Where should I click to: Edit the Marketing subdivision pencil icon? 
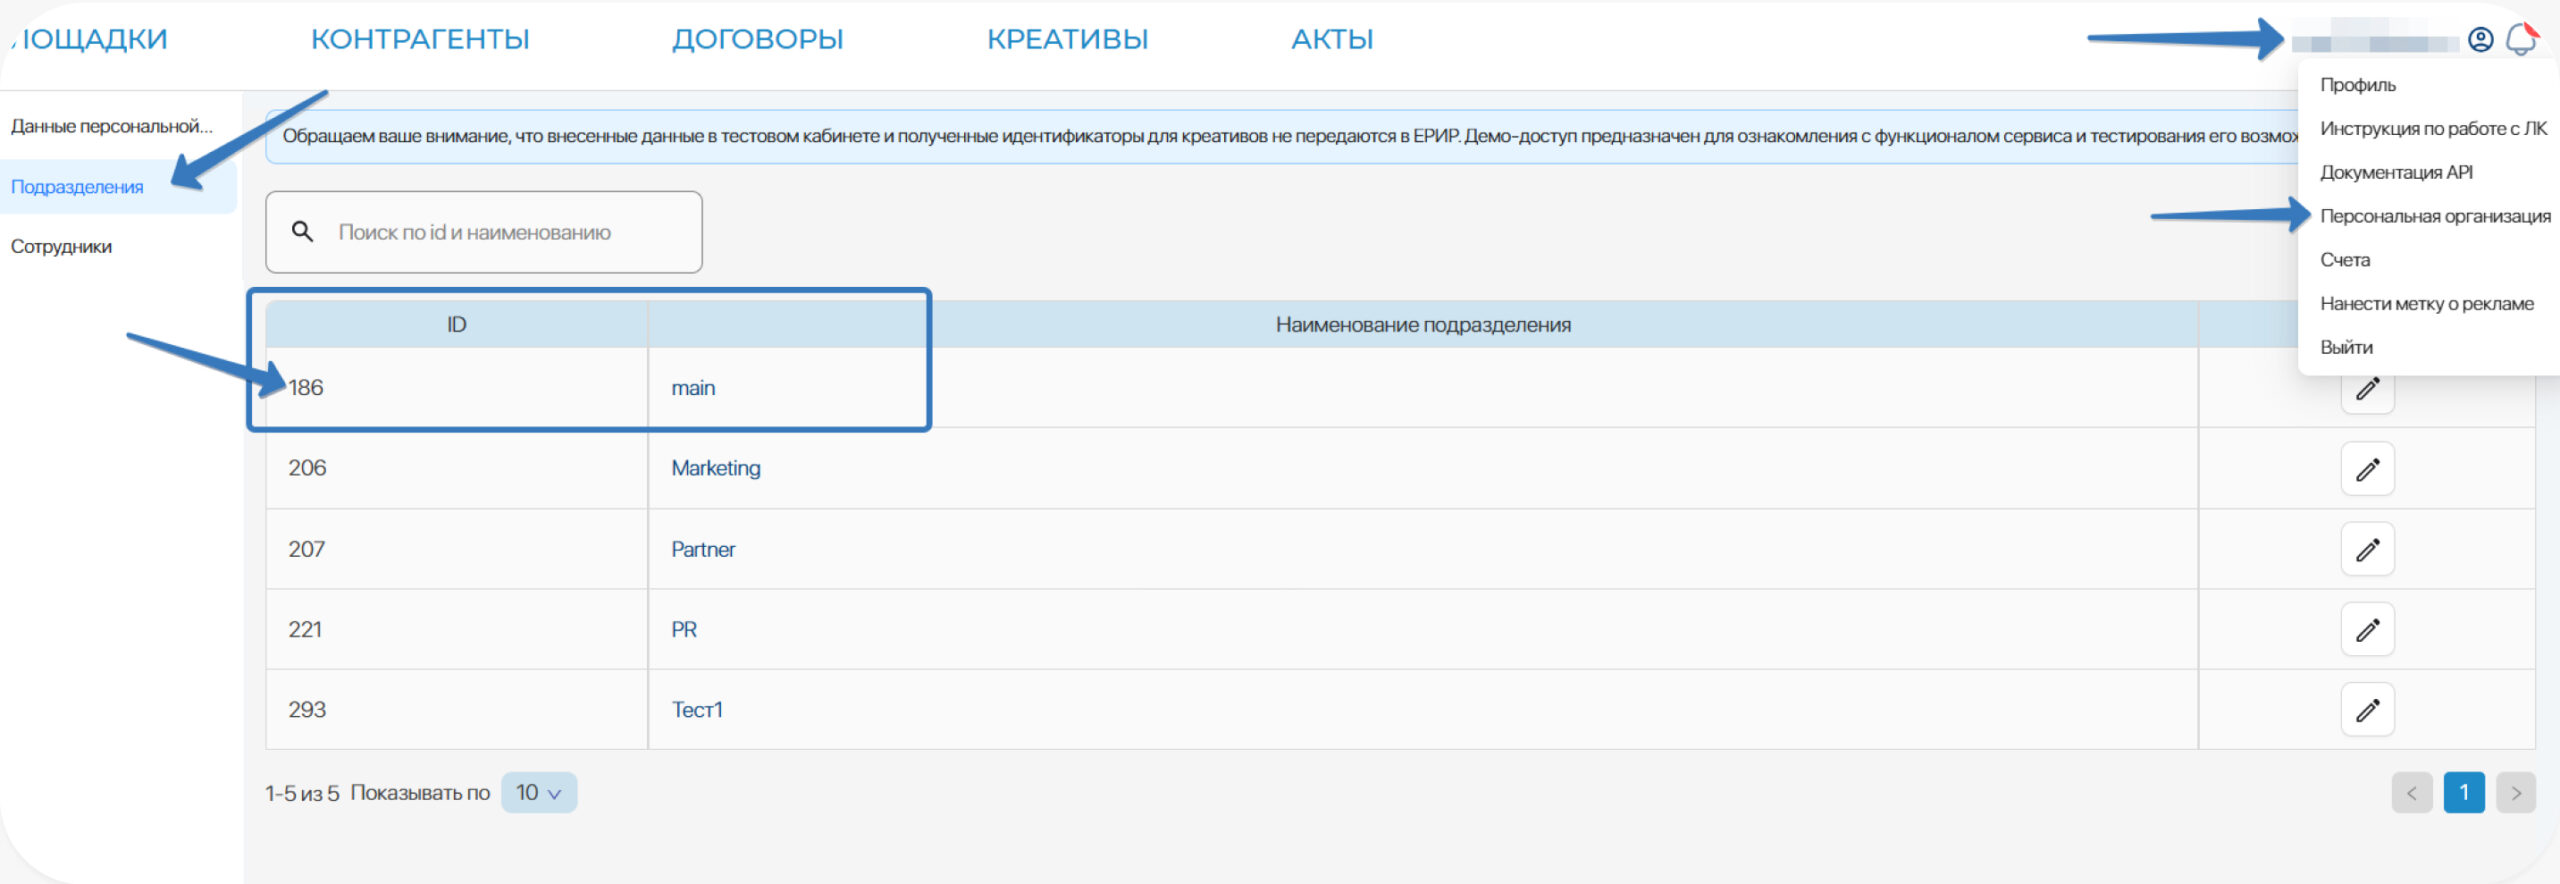[2367, 469]
